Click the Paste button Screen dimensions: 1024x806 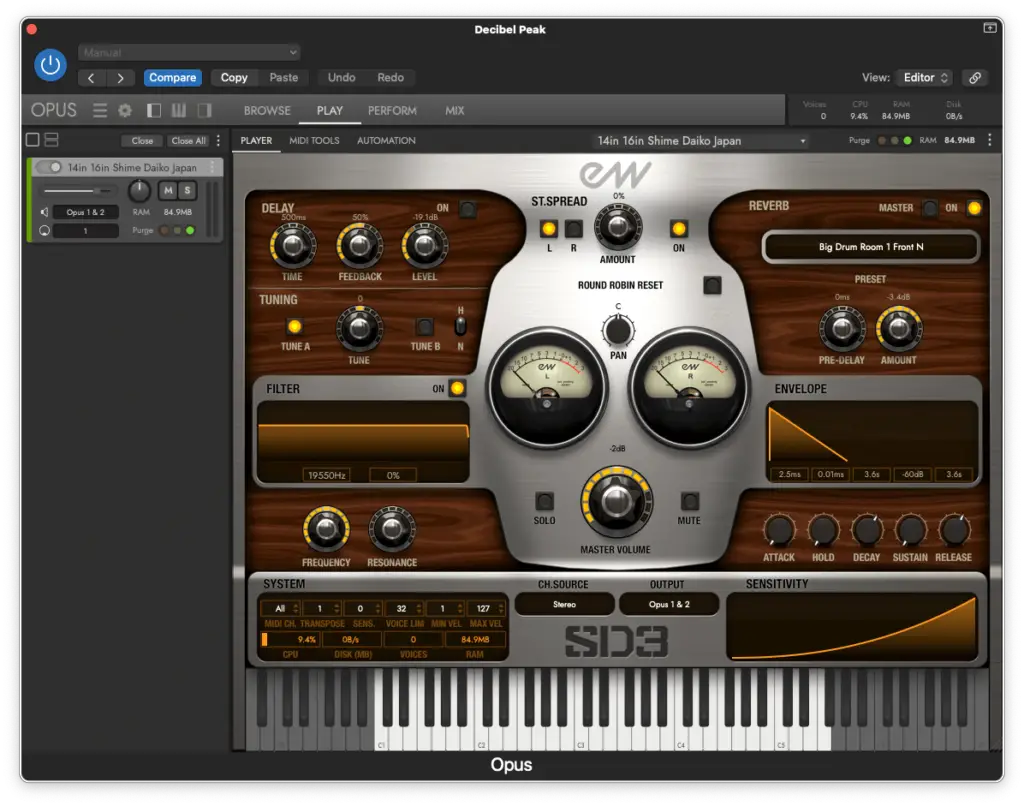pyautogui.click(x=283, y=78)
